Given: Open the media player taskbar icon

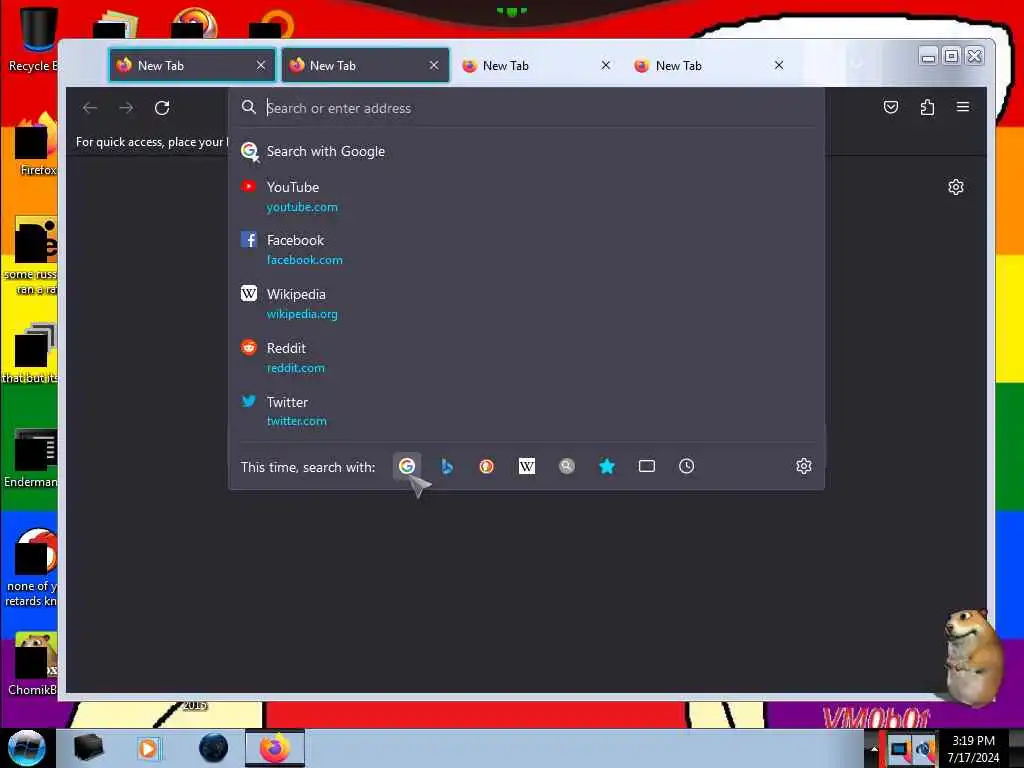Looking at the screenshot, I should coord(149,748).
